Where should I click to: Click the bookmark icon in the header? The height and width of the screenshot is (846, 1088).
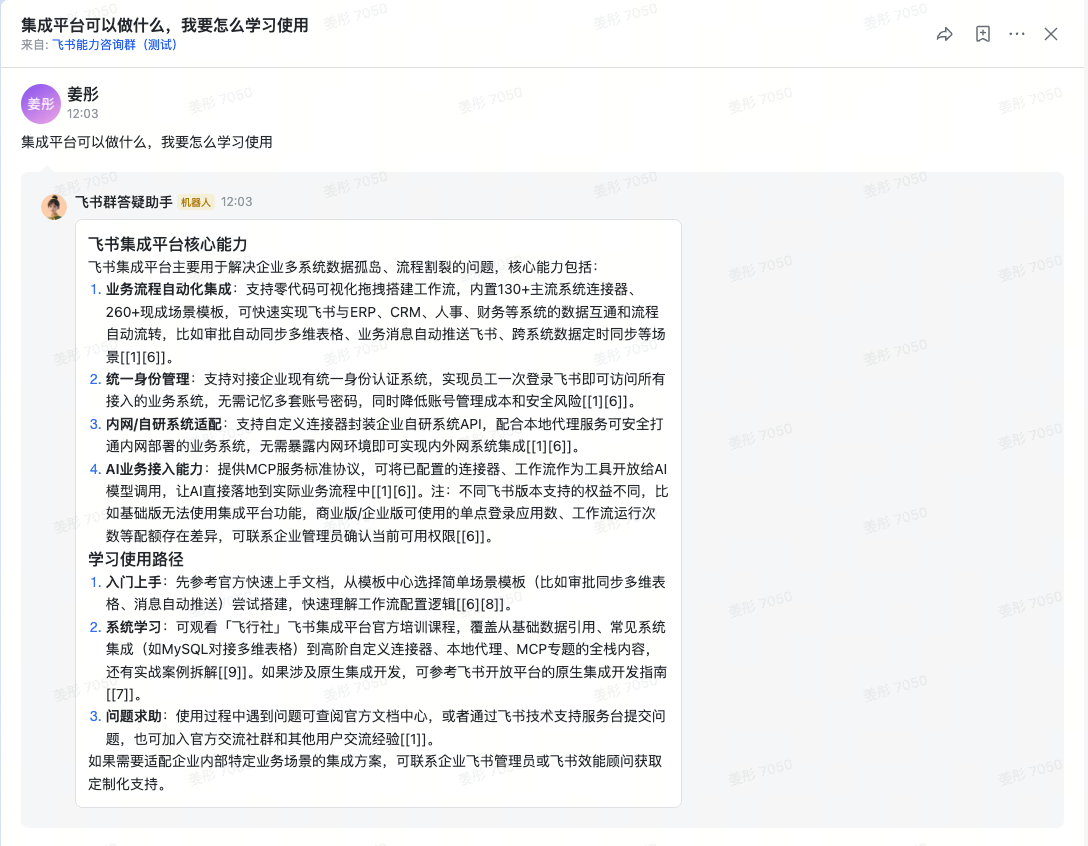(x=982, y=34)
